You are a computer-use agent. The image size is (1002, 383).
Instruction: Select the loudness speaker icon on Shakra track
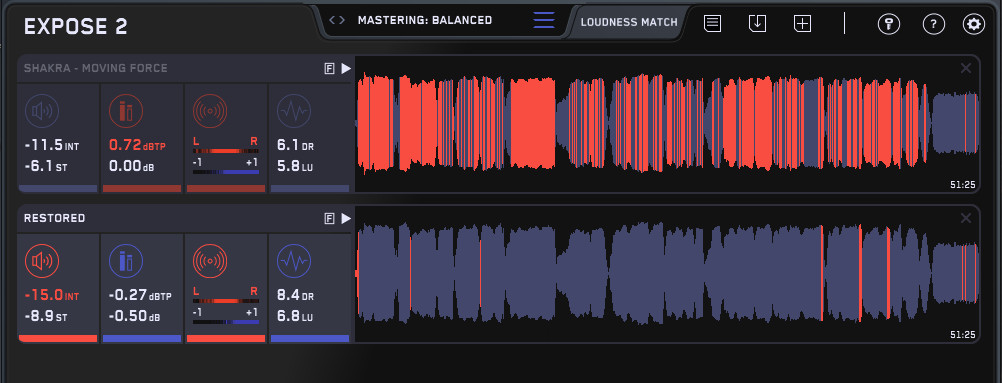point(42,111)
